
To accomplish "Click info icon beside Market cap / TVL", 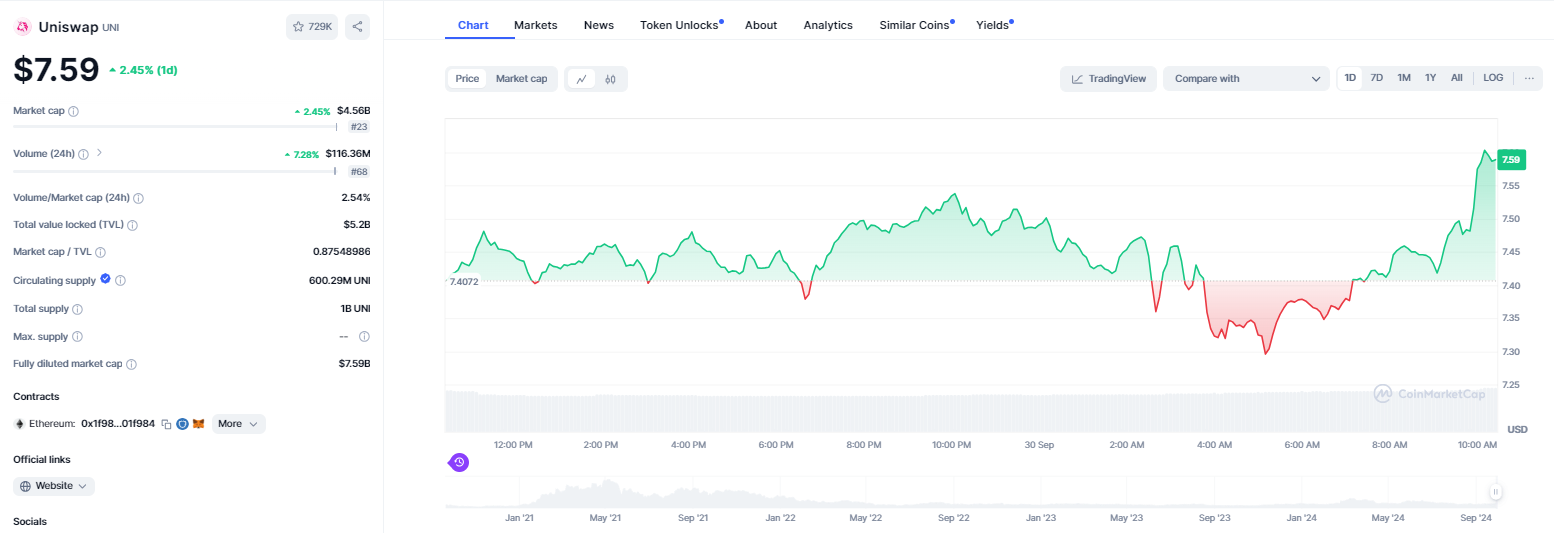I will (101, 252).
